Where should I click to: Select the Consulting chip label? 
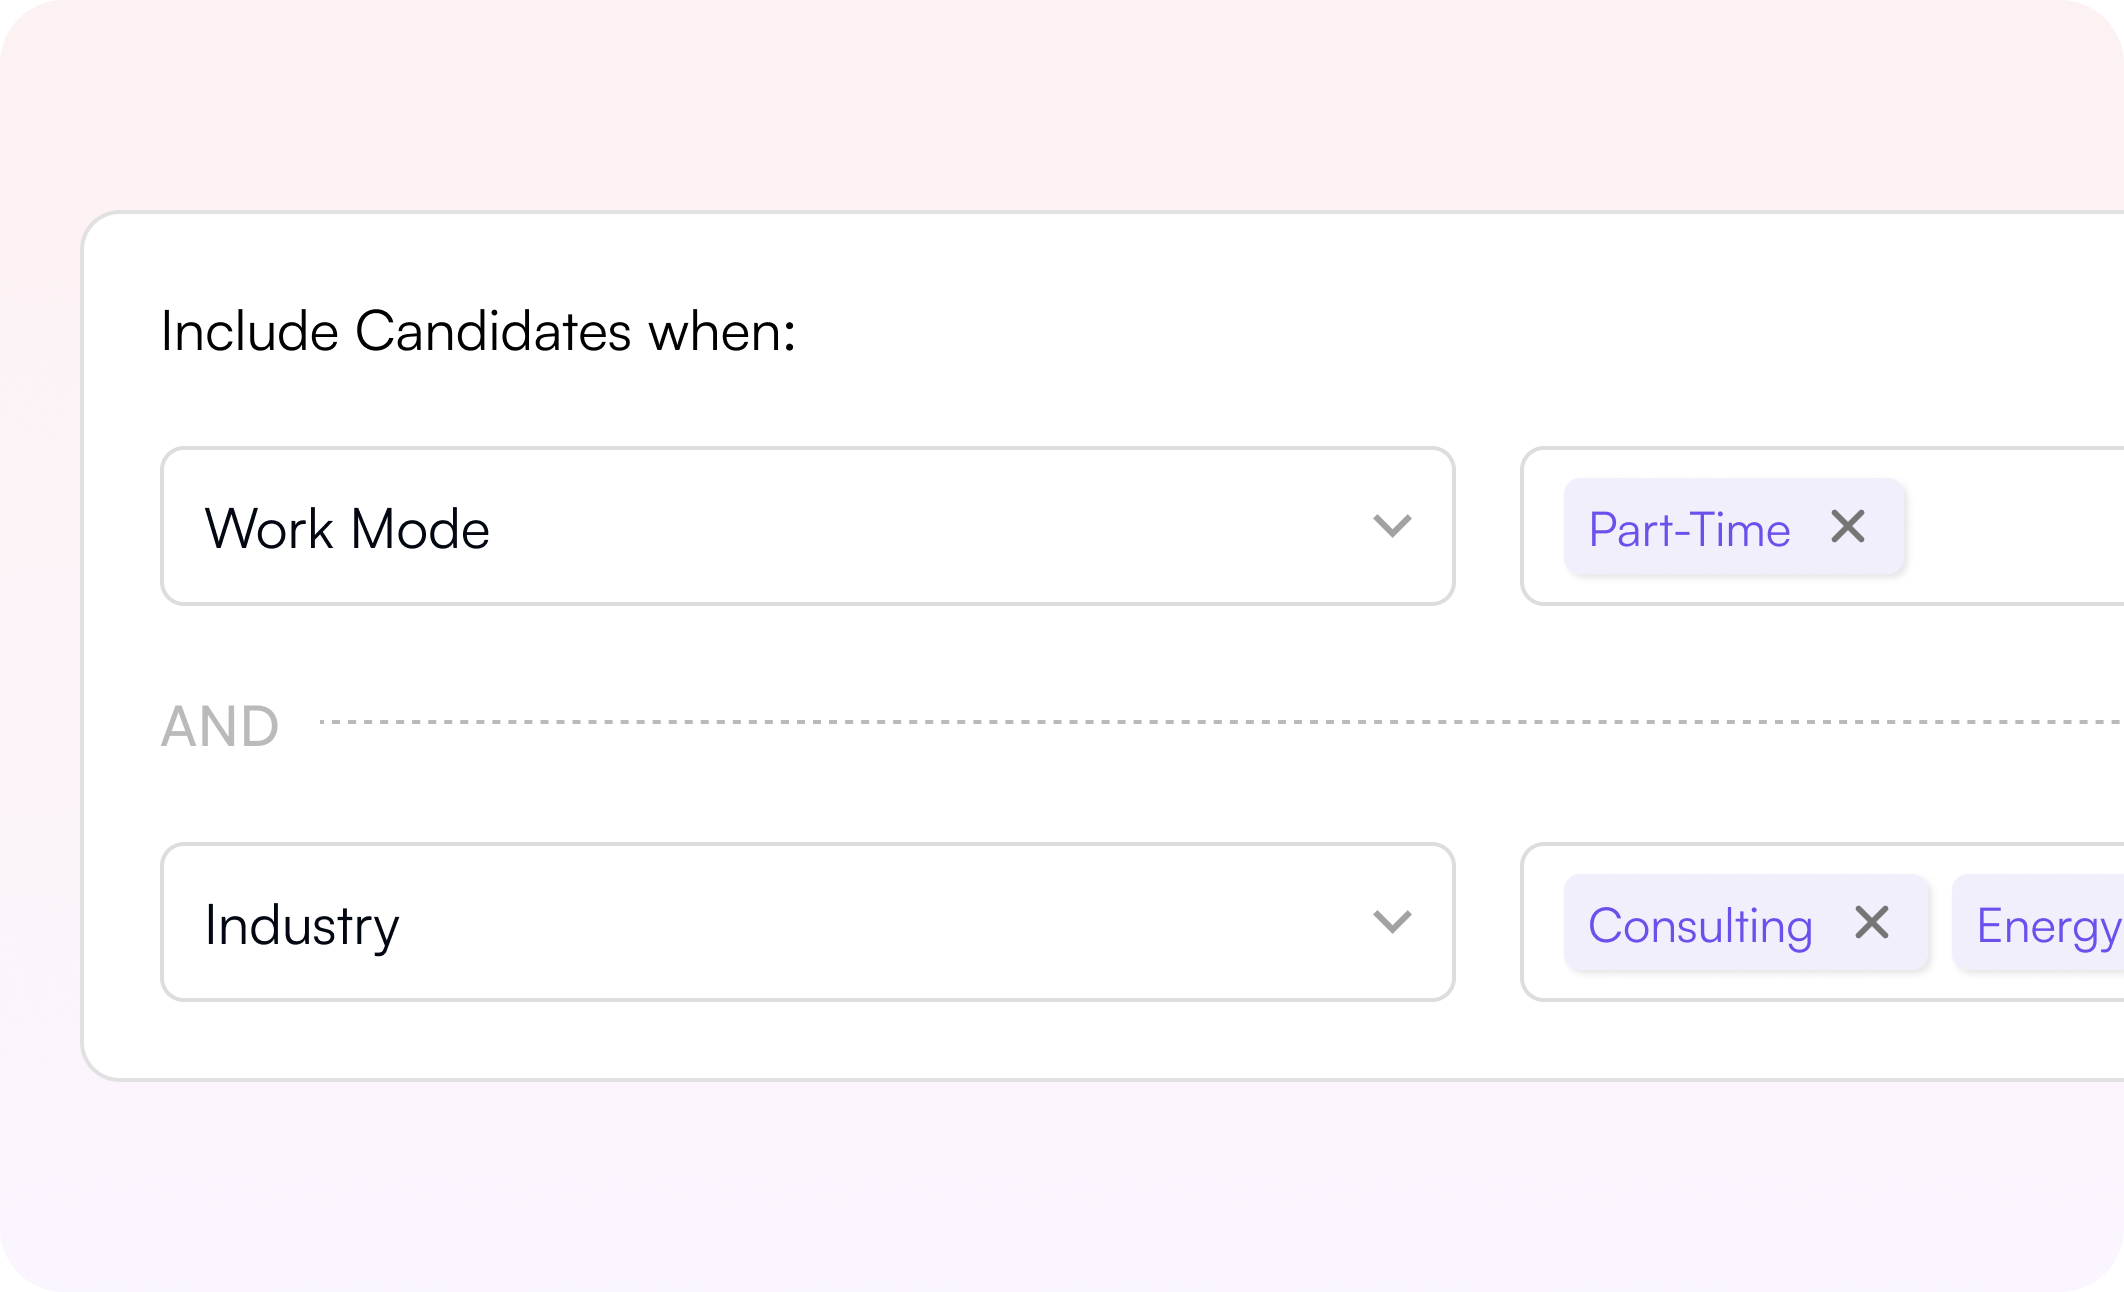coord(1700,925)
